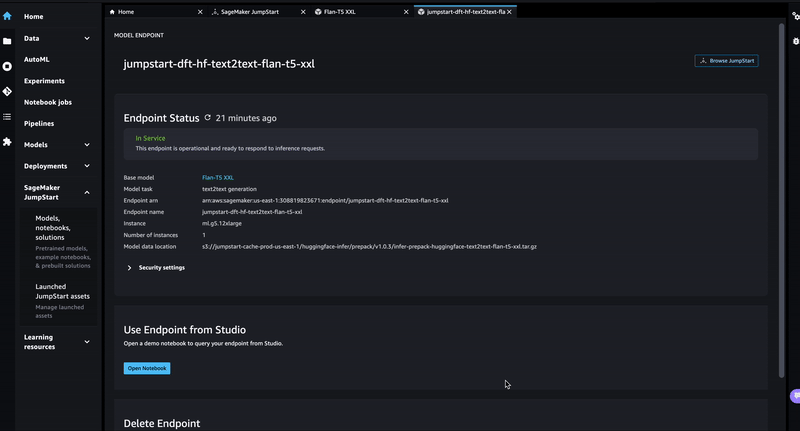Click the Endpoint arn value text
Image resolution: width=800 pixels, height=431 pixels.
coord(325,200)
